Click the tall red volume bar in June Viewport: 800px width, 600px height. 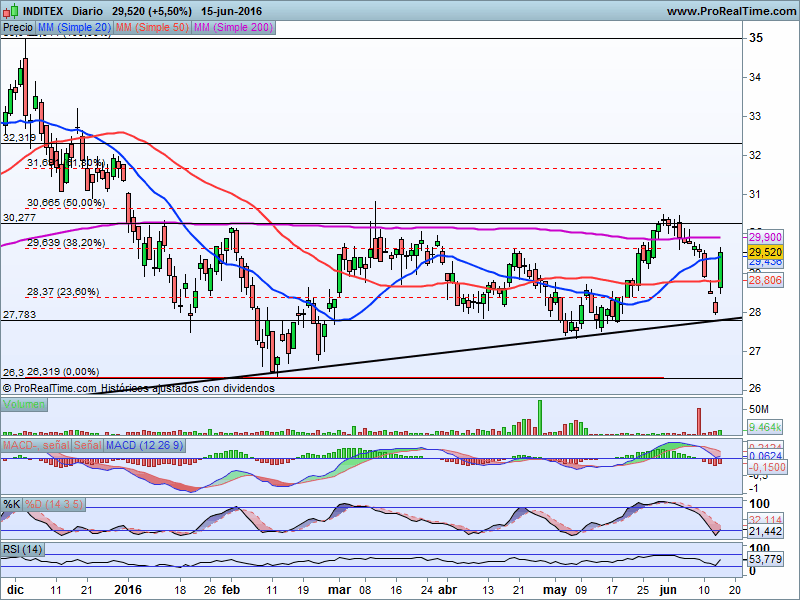(699, 421)
